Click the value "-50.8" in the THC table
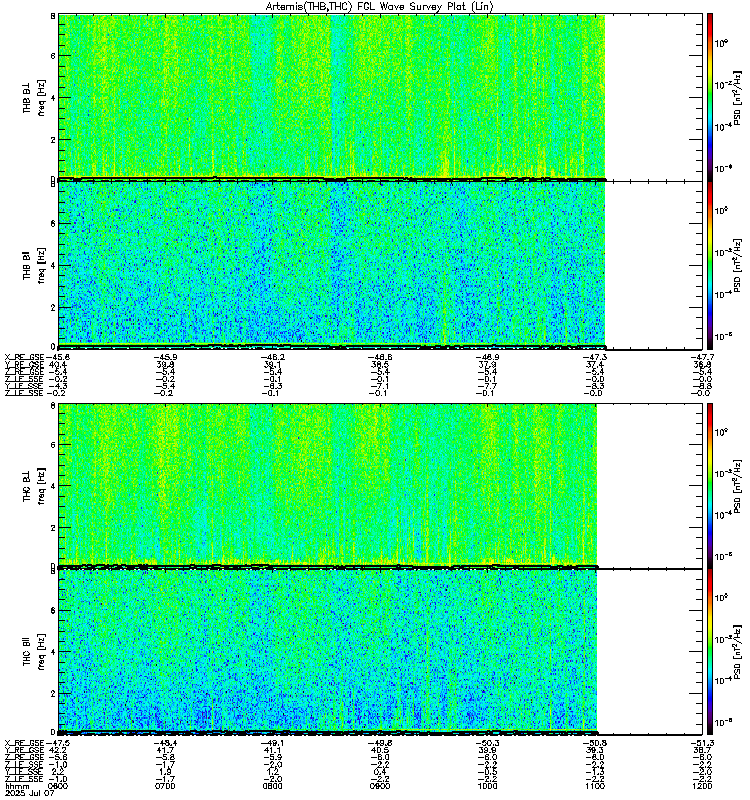The image size is (750, 800). (x=595, y=743)
